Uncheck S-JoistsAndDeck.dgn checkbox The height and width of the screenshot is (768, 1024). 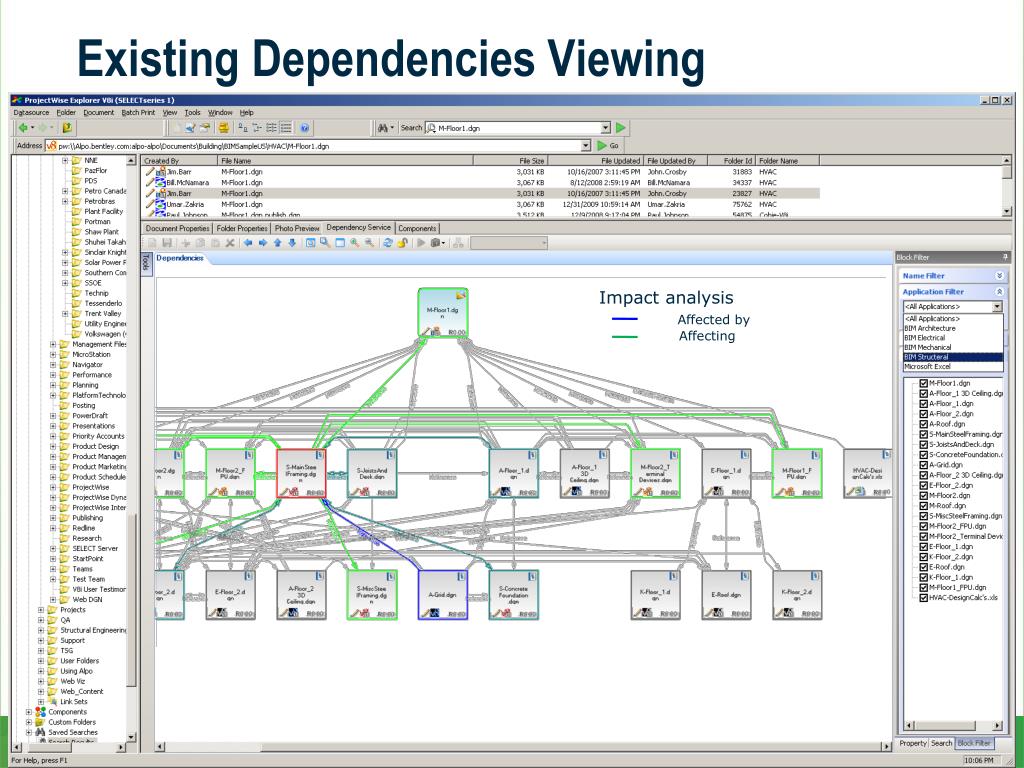coord(923,444)
